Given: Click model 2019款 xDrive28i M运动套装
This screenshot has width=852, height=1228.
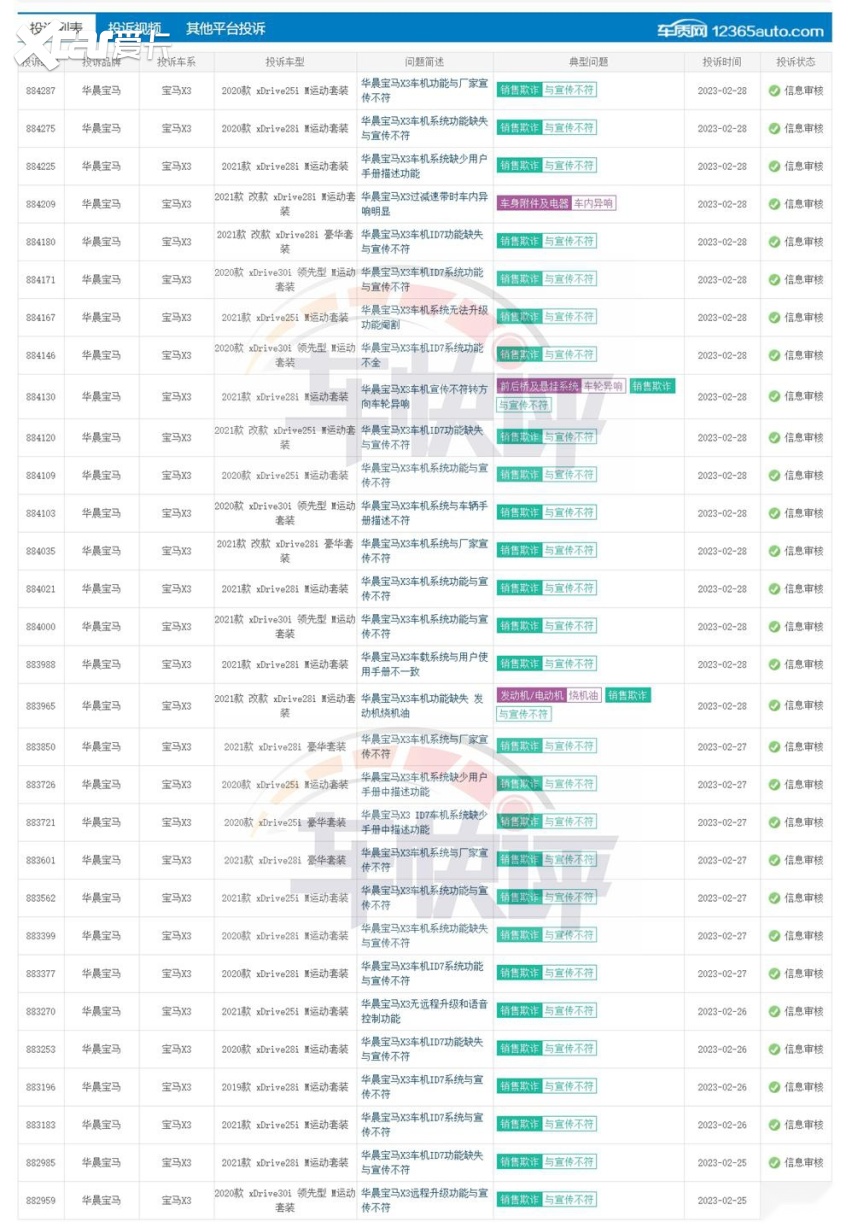Looking at the screenshot, I should pyautogui.click(x=285, y=1087).
